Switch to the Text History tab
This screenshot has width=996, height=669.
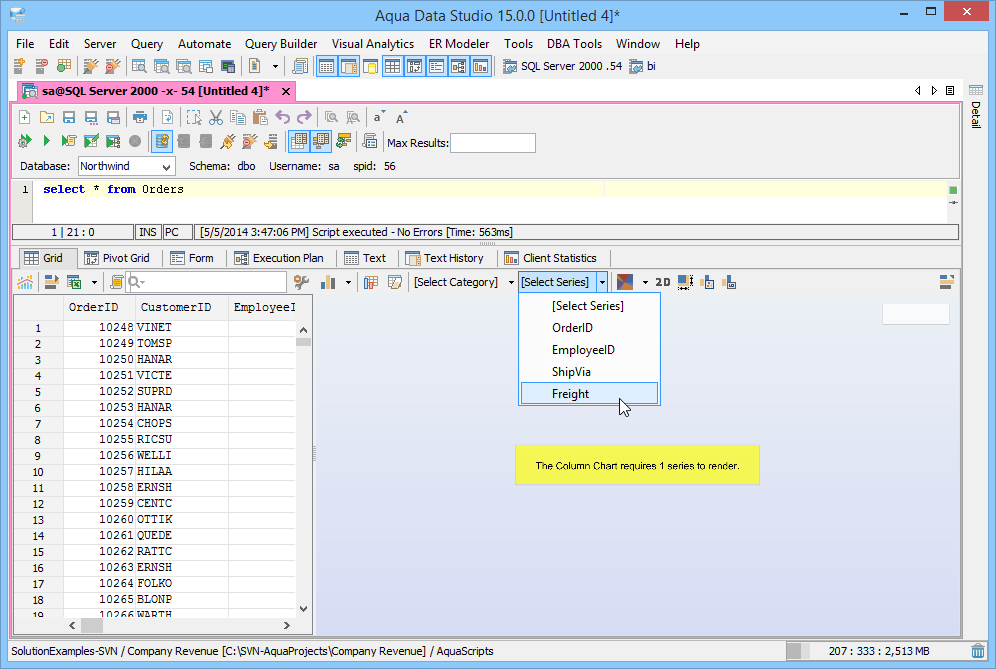(445, 258)
